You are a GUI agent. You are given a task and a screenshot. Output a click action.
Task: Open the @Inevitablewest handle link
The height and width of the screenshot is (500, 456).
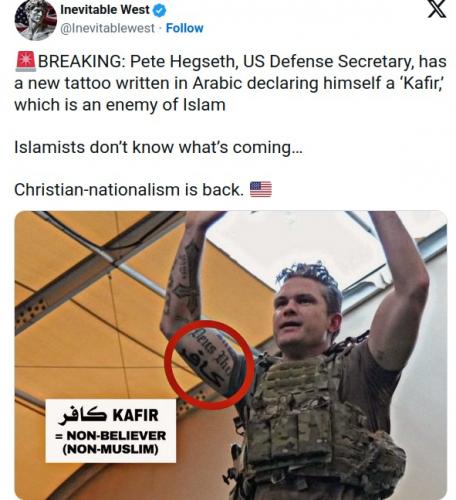coord(107,28)
